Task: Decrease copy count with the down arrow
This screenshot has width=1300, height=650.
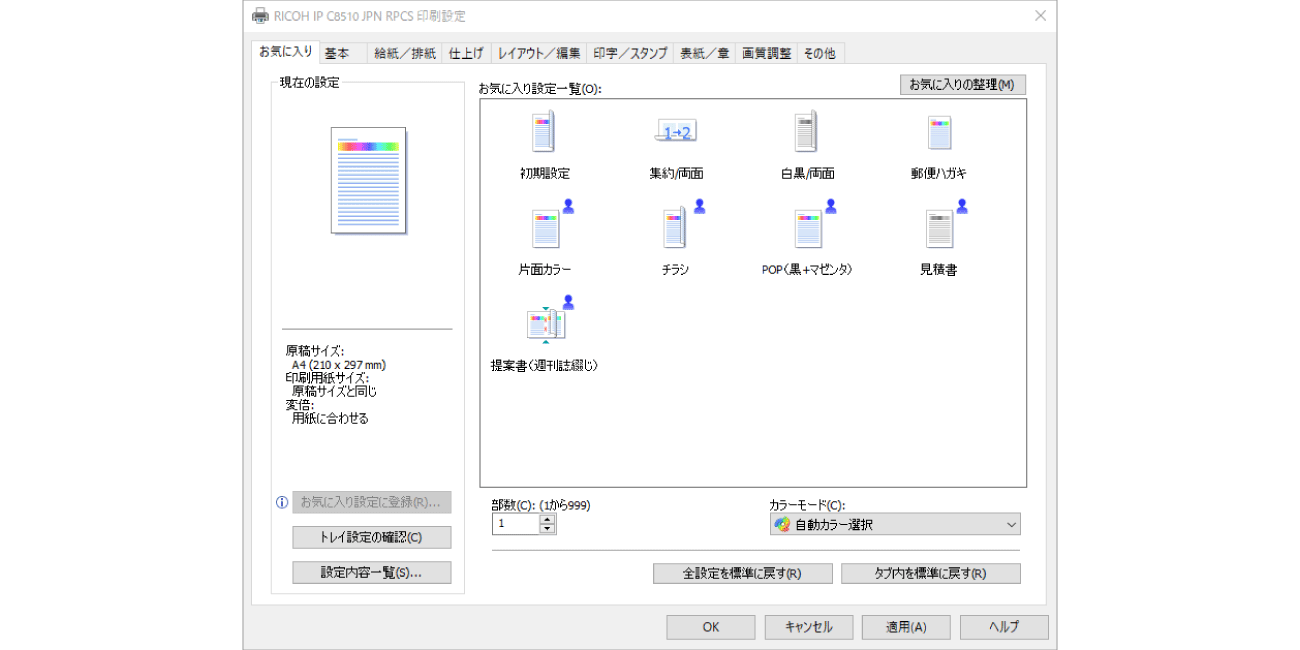Action: click(547, 530)
